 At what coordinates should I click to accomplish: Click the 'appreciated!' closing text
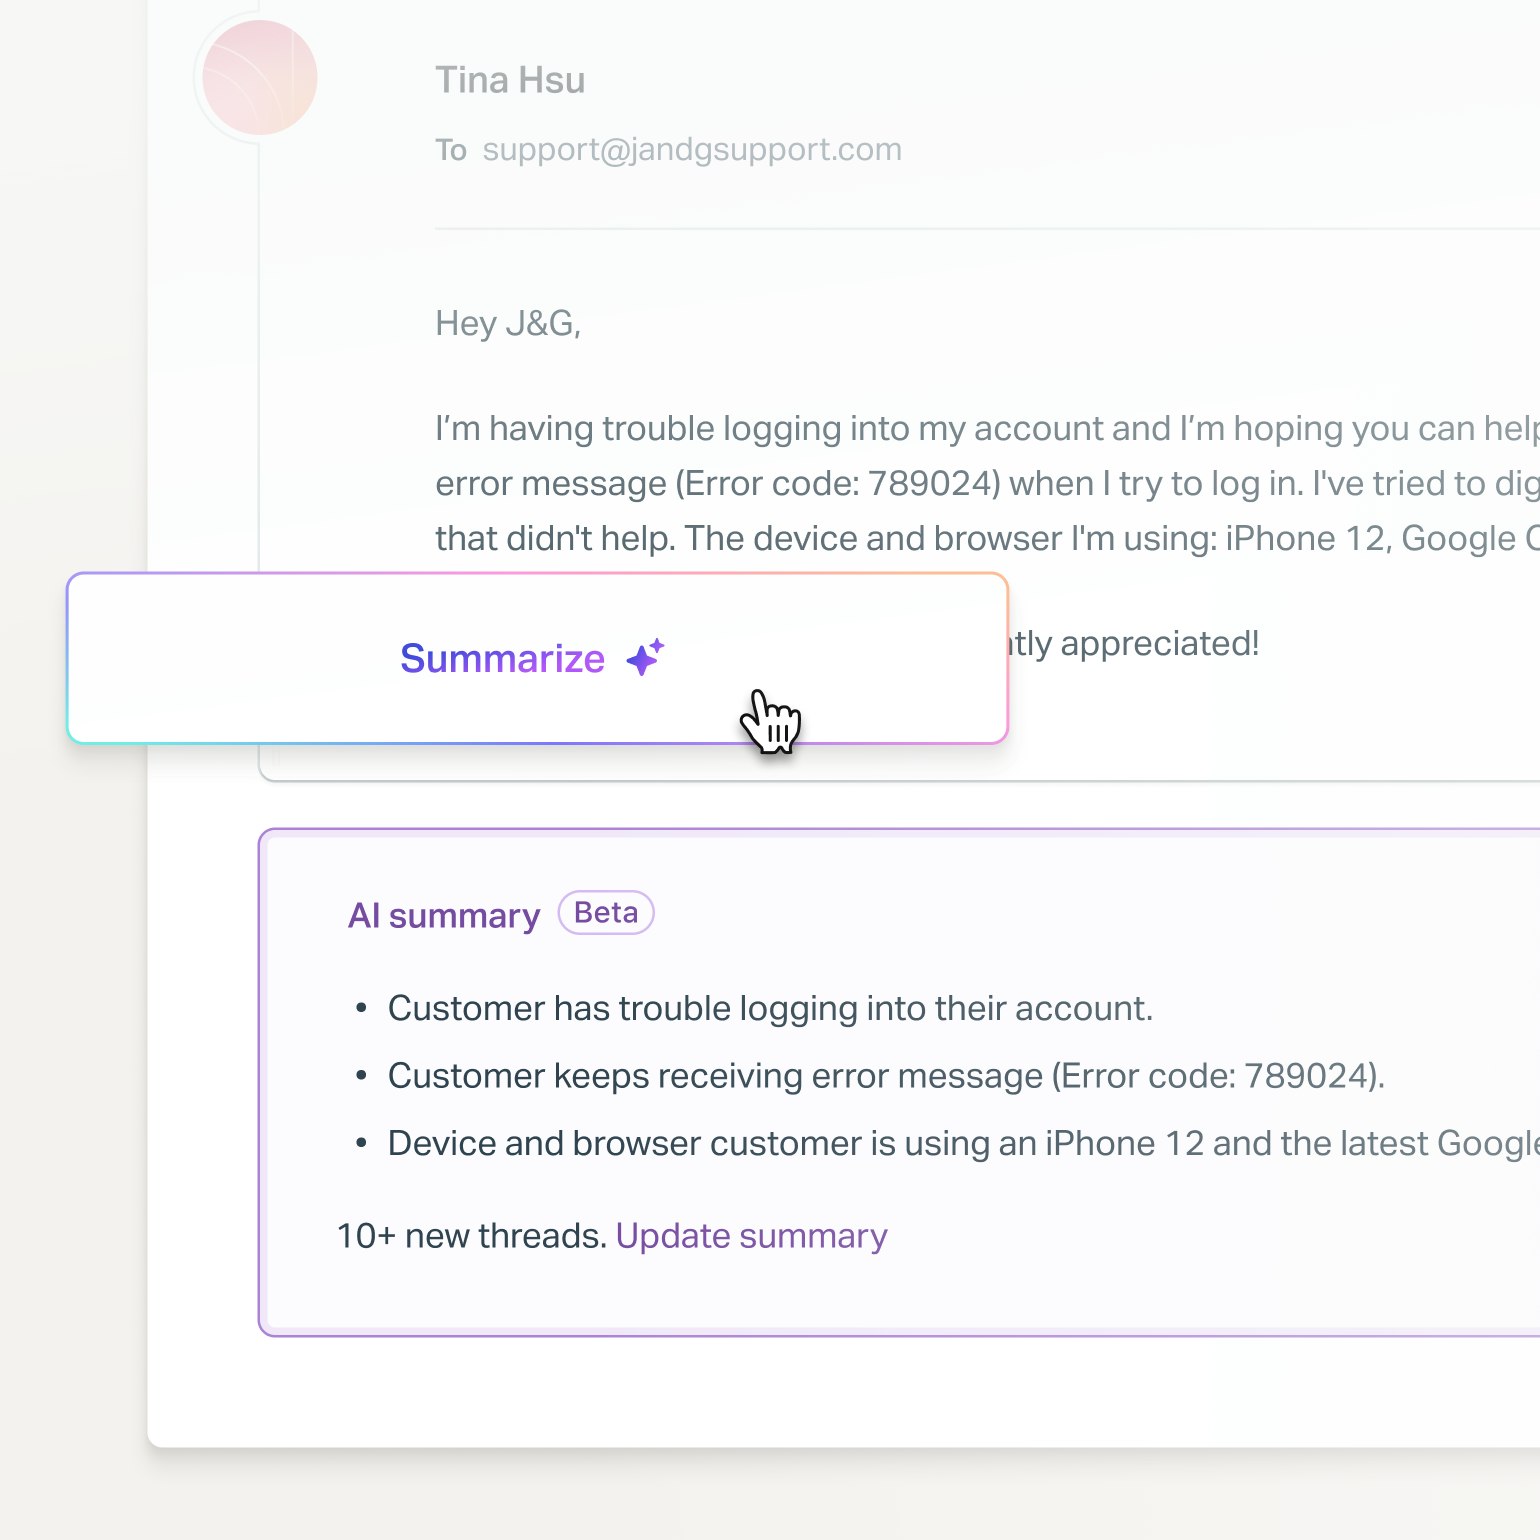(x=1158, y=643)
